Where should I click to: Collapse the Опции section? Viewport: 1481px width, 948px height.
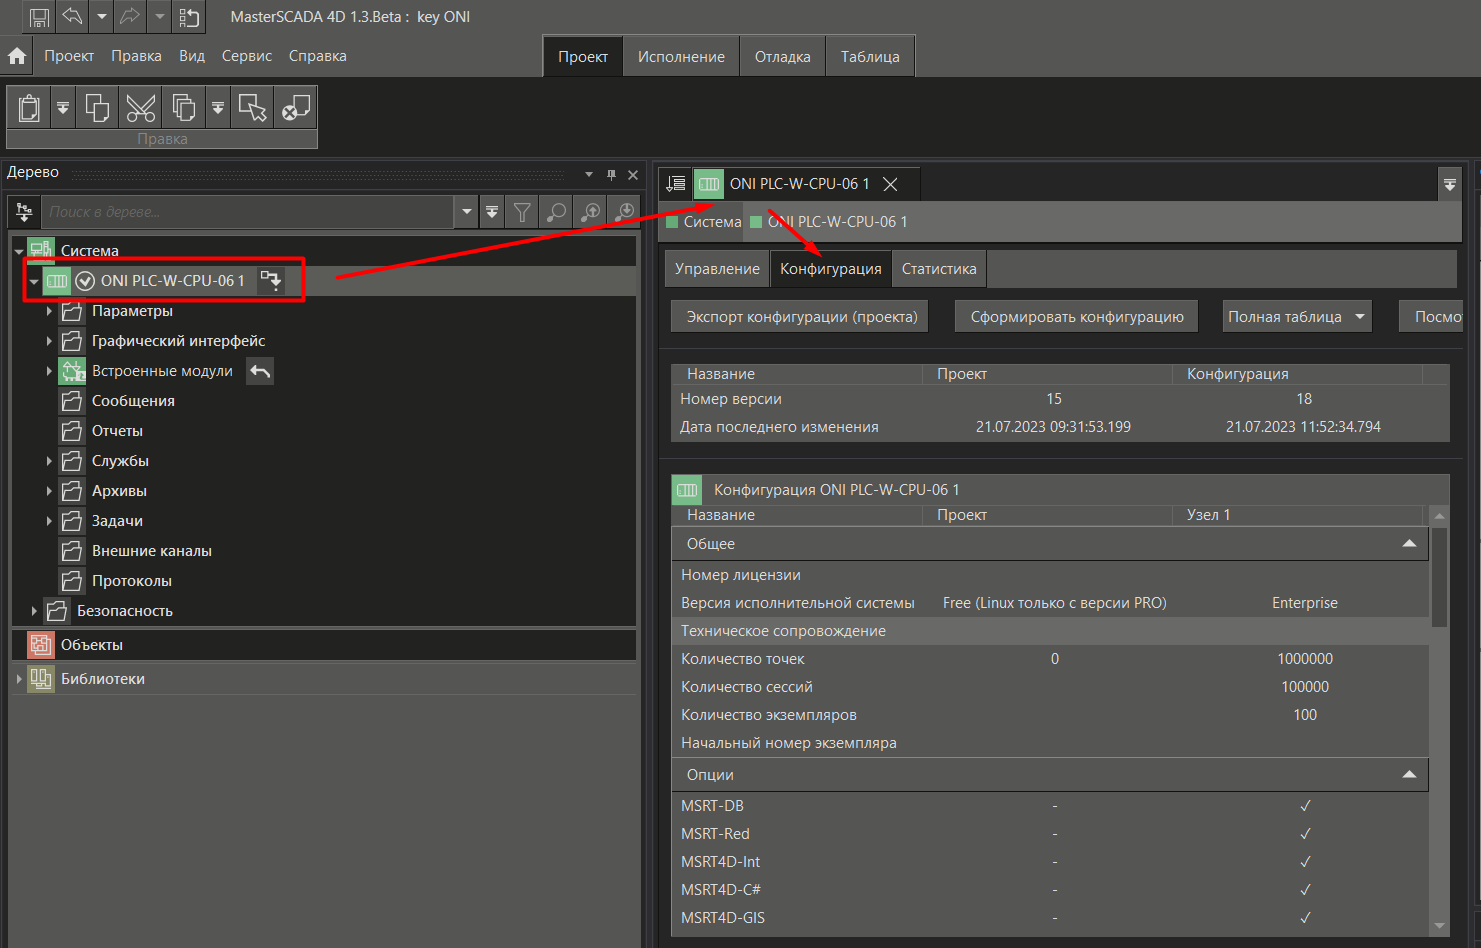tap(1409, 775)
